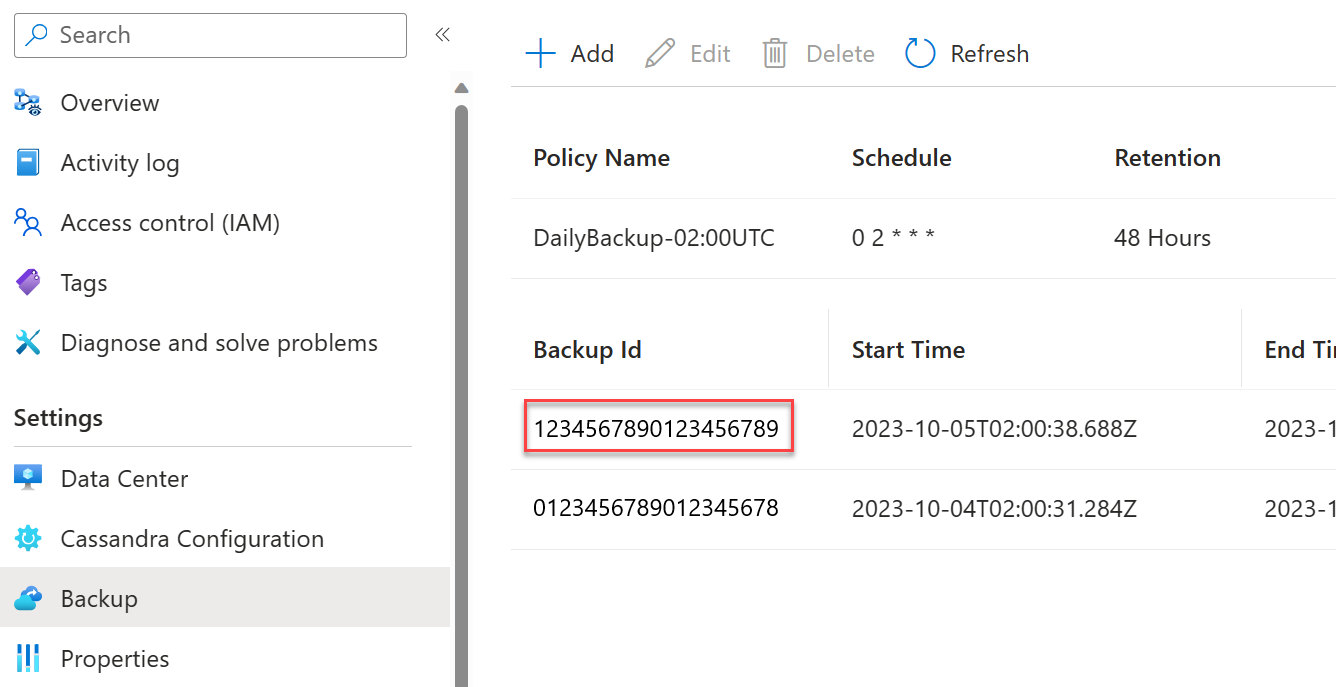The image size is (1336, 687).
Task: Select backup Id 1234567890123456789
Action: click(x=656, y=429)
